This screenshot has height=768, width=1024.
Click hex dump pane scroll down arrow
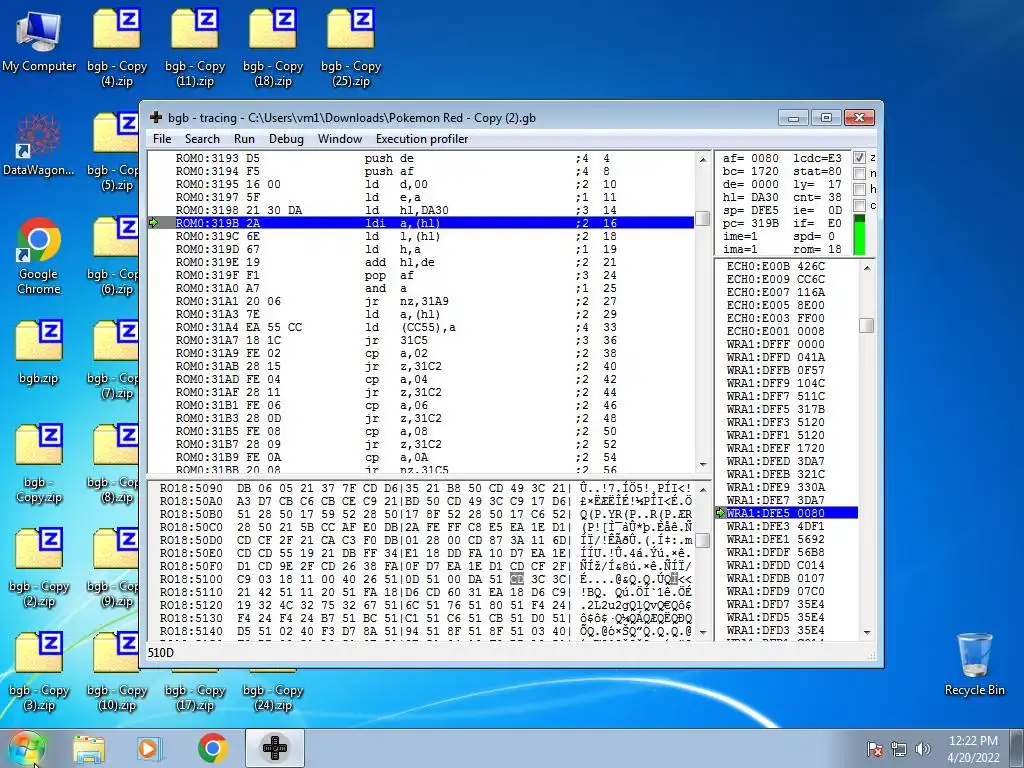pyautogui.click(x=703, y=632)
